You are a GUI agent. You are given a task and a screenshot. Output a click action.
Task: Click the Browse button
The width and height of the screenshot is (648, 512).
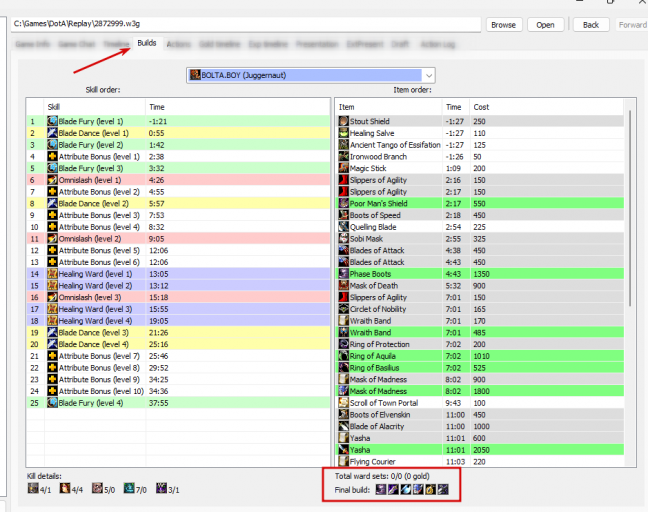pyautogui.click(x=504, y=25)
